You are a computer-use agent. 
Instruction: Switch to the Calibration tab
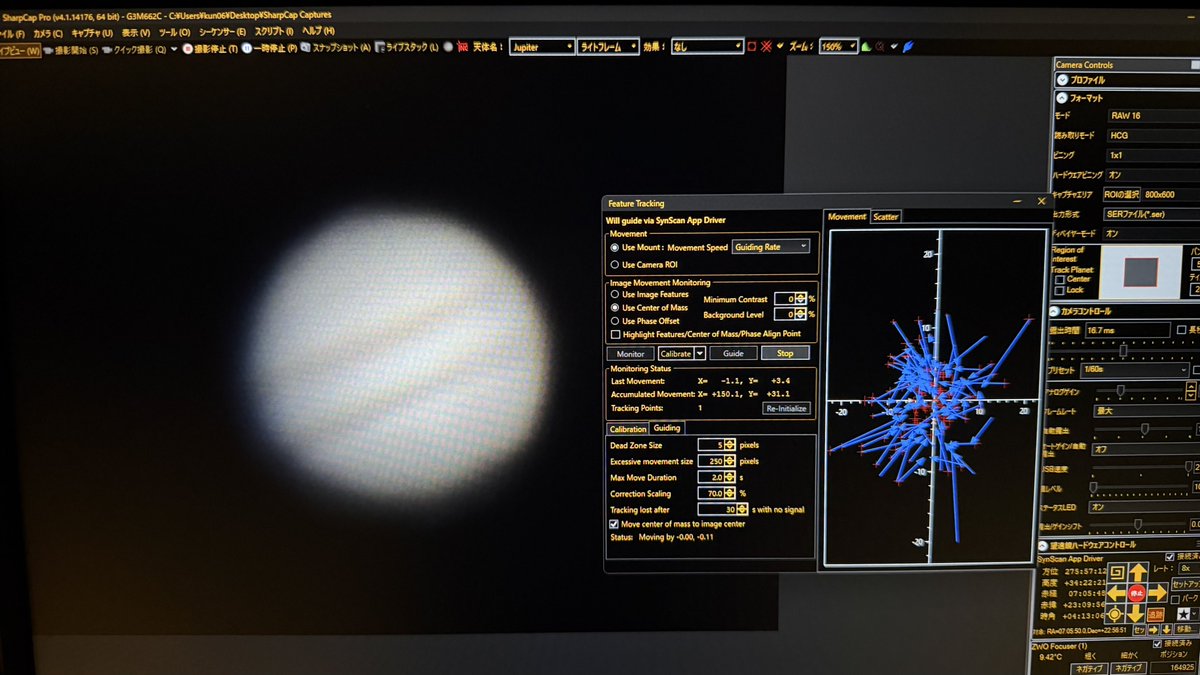(630, 428)
